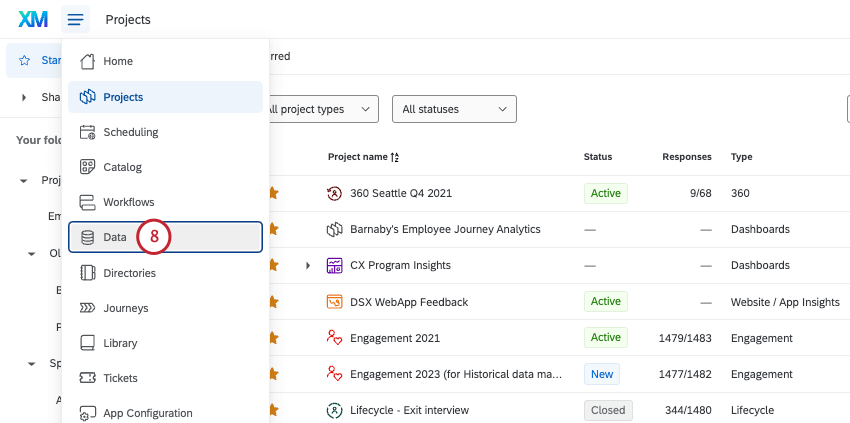Expand the CX Program Insights row
The width and height of the screenshot is (850, 423).
308,265
